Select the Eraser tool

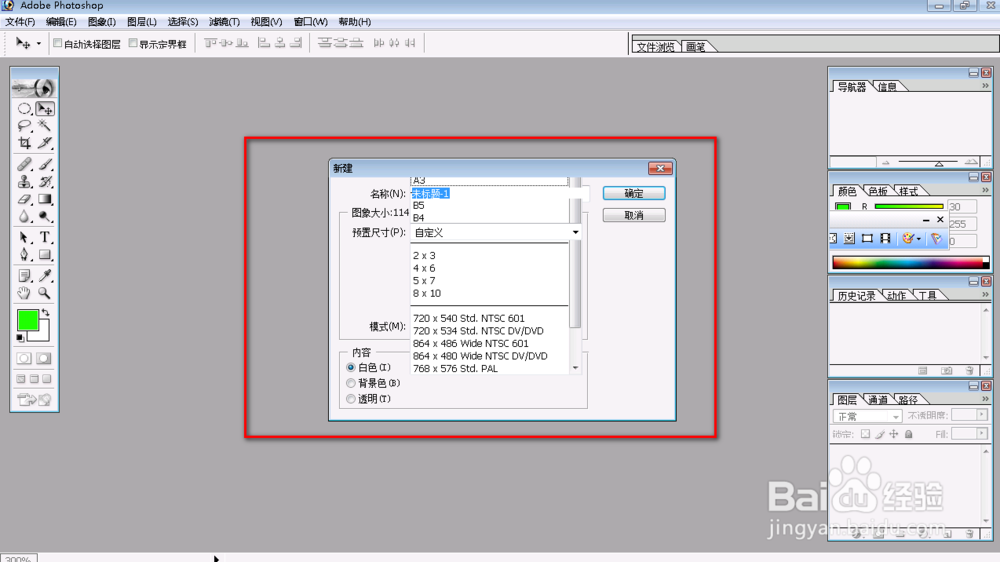(24, 199)
